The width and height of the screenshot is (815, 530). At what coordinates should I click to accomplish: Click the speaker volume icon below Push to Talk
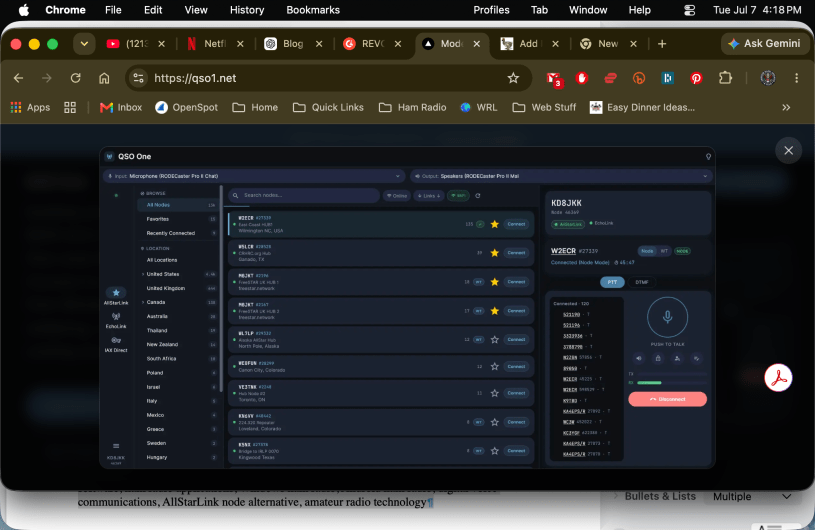pos(639,358)
